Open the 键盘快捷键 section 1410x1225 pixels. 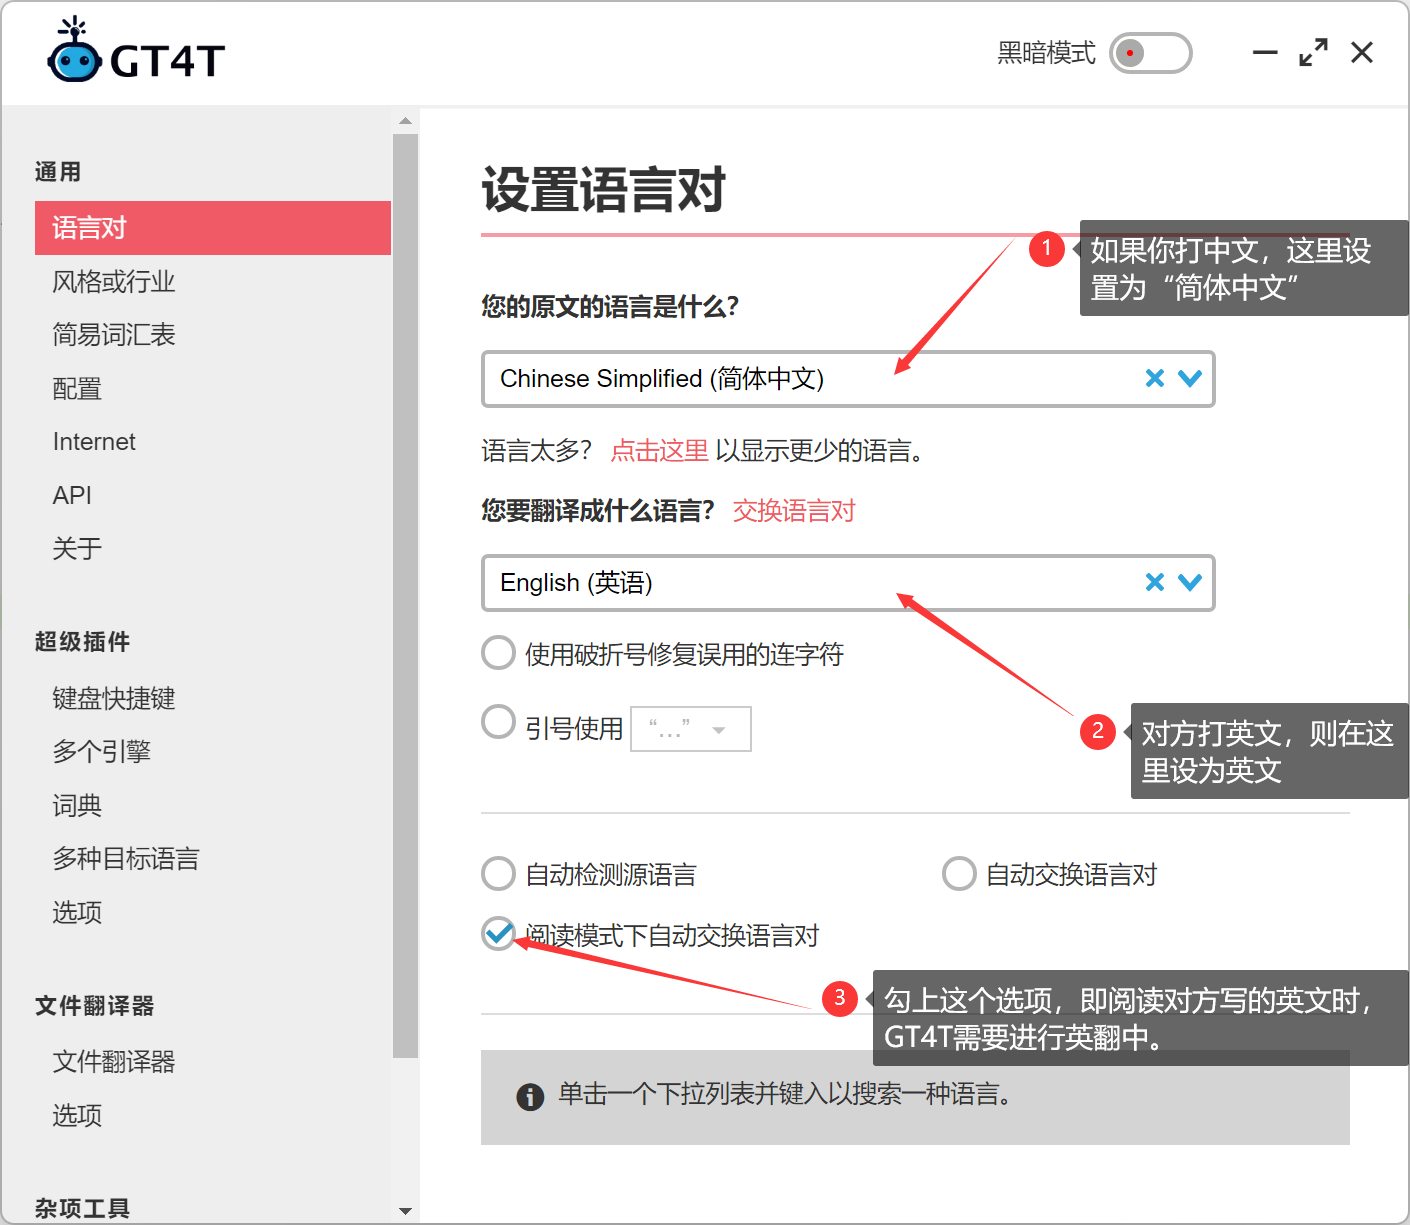pos(113,698)
